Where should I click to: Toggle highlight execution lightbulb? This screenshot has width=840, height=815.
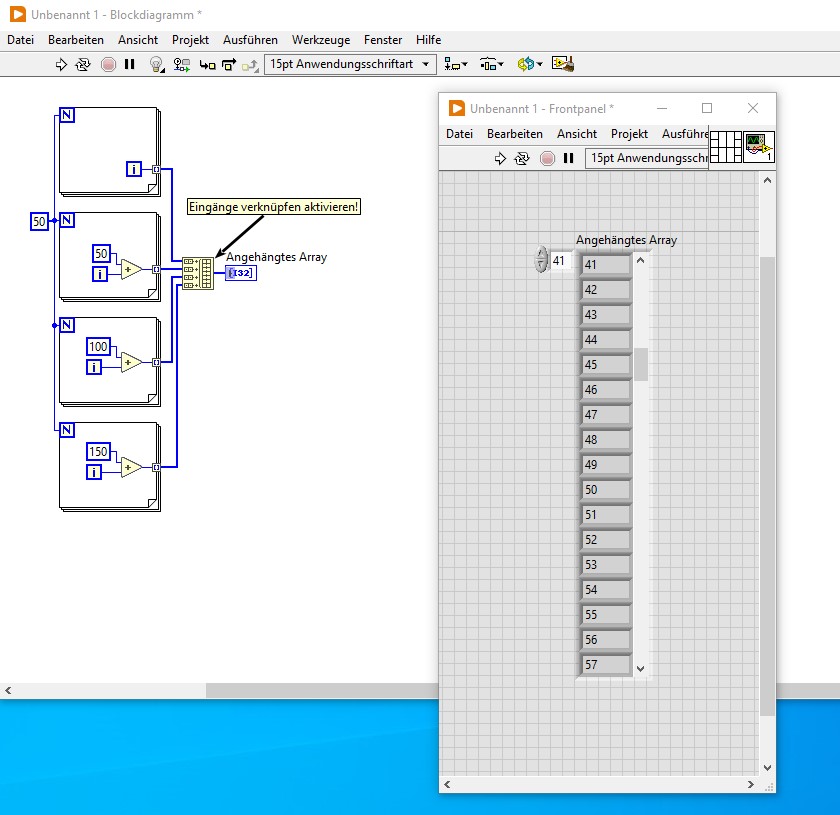click(x=156, y=64)
